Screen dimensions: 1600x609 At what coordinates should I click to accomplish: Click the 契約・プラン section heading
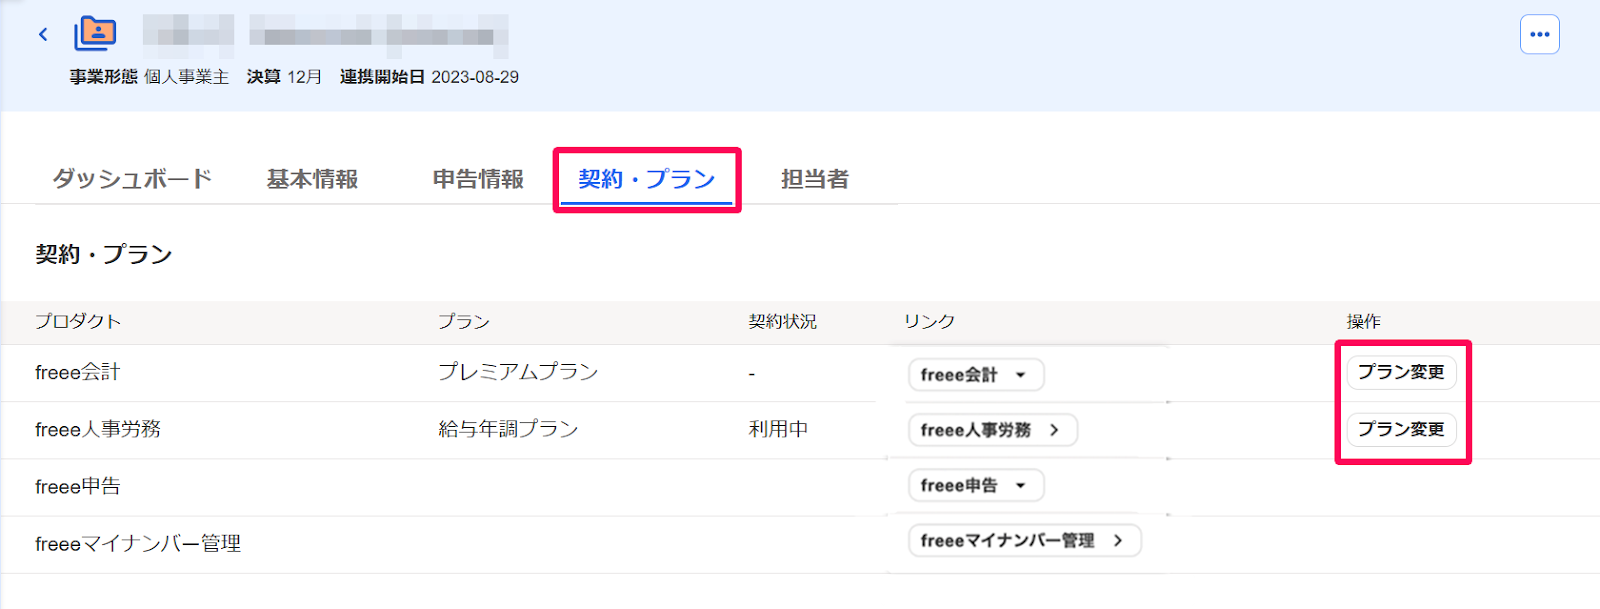104,254
